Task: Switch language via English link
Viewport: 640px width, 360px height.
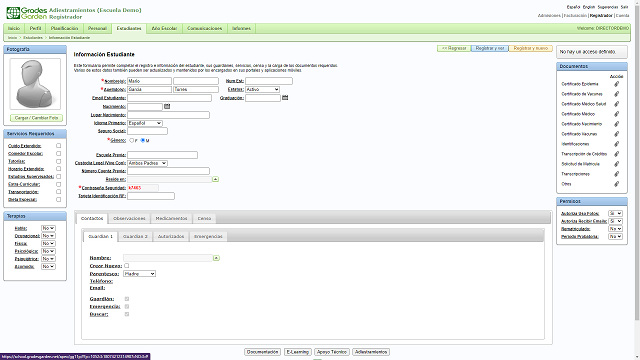Action: 588,7
